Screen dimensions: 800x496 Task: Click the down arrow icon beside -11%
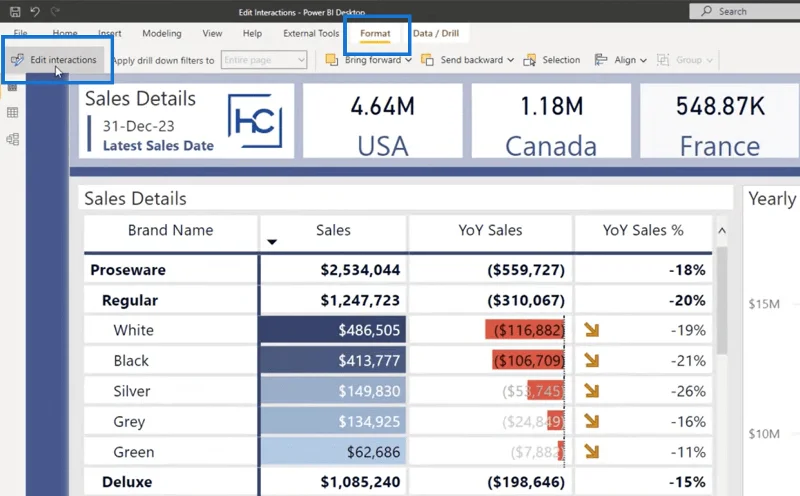[x=592, y=452]
